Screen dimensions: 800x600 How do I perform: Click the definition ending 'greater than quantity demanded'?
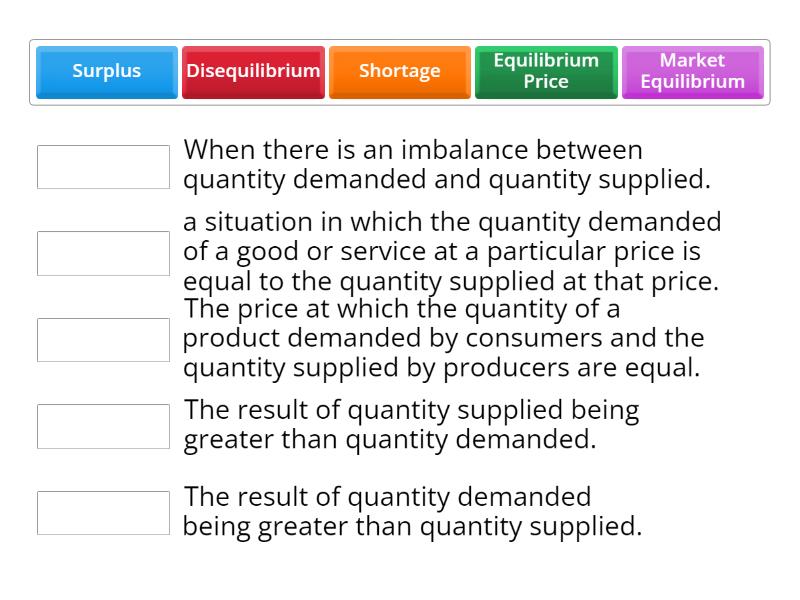pos(412,425)
